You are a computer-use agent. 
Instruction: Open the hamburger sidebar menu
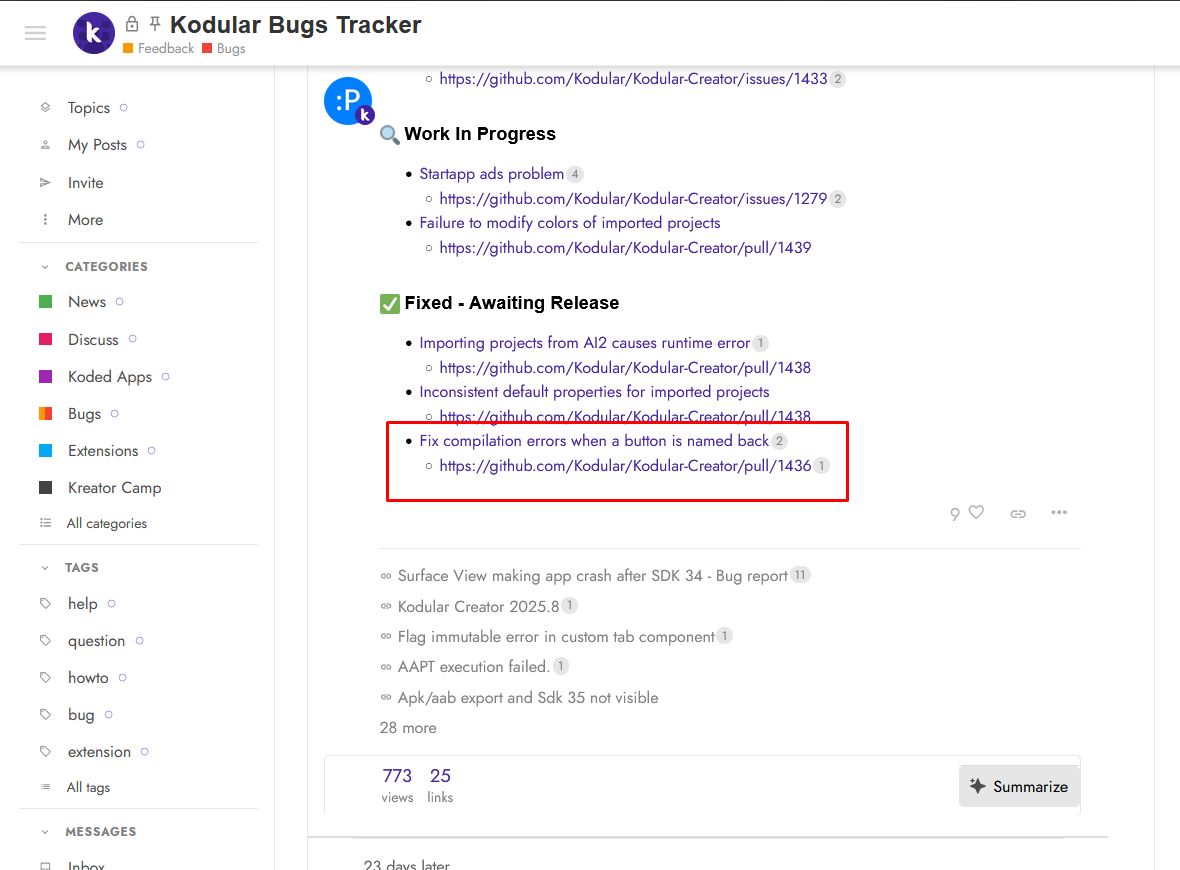[x=35, y=32]
